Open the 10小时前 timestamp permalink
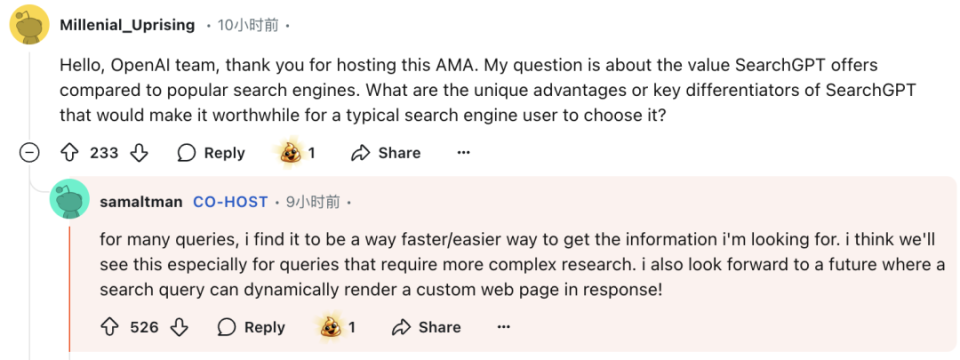The height and width of the screenshot is (360, 960). tap(248, 25)
